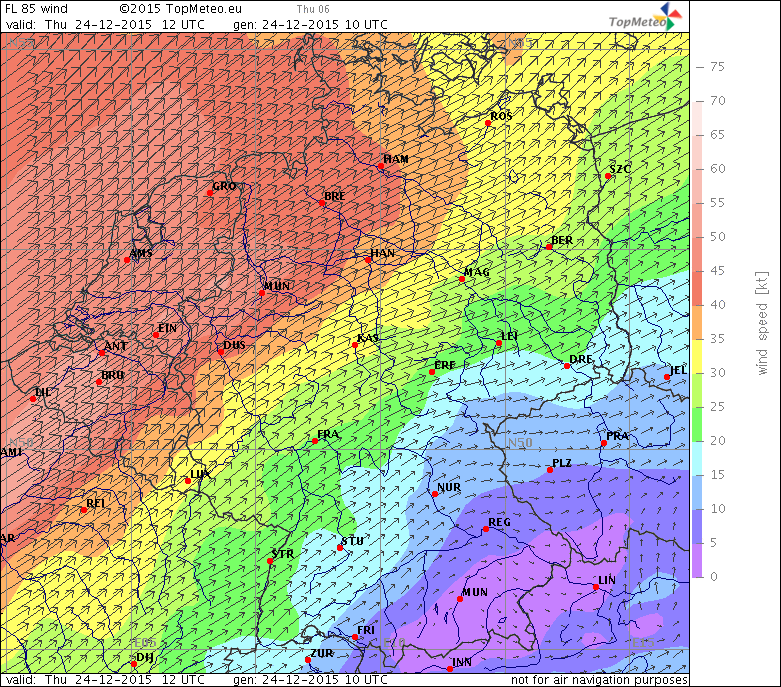781x687 pixels.
Task: Select the green 20–25 kt legend color
Action: [x=701, y=423]
